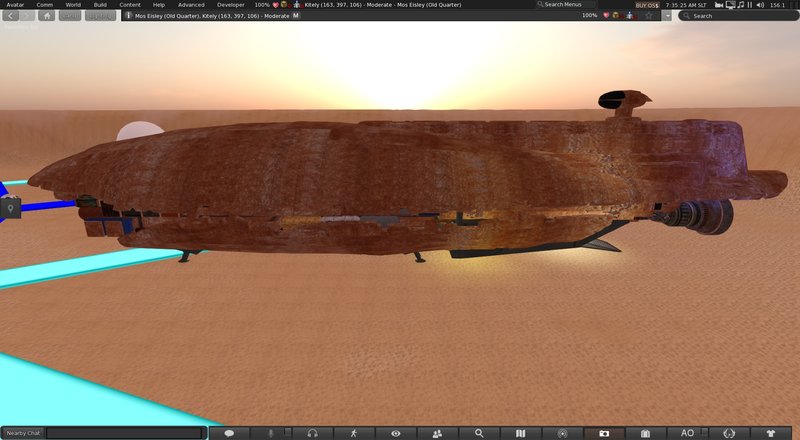Open the avatar face icon in toolbar
The width and height of the screenshot is (800, 440).
(x=729, y=433)
